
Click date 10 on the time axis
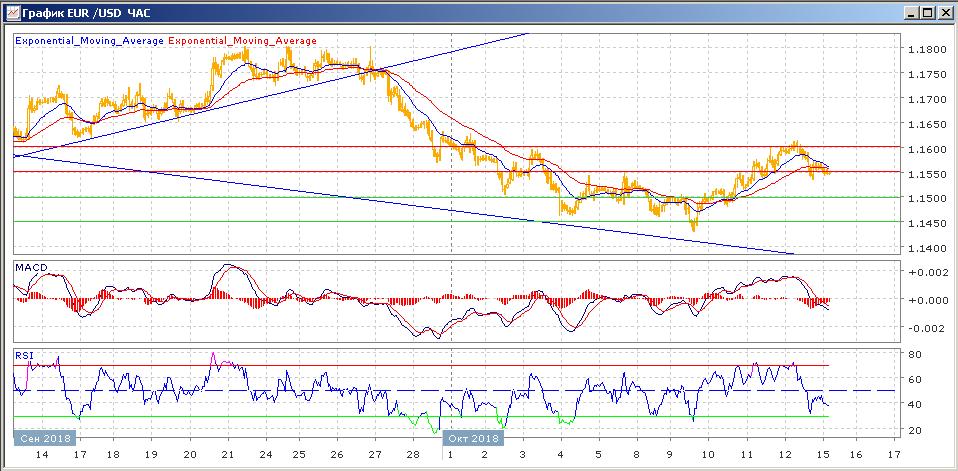707,455
